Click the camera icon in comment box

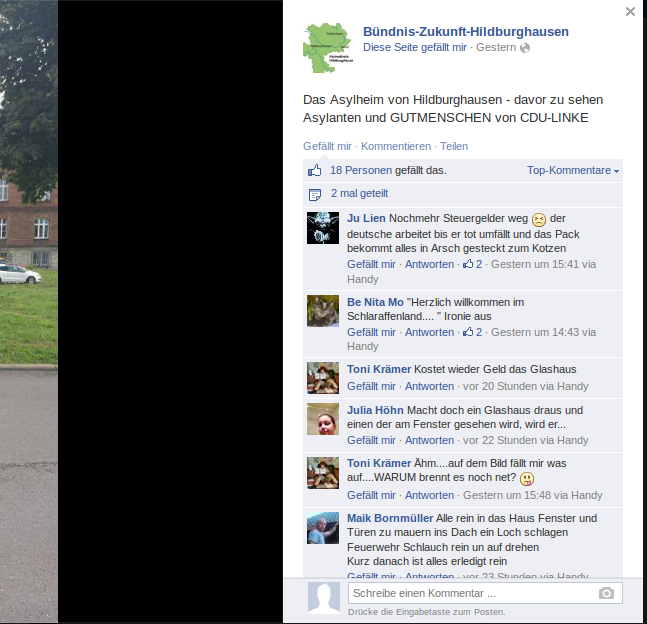[606, 593]
